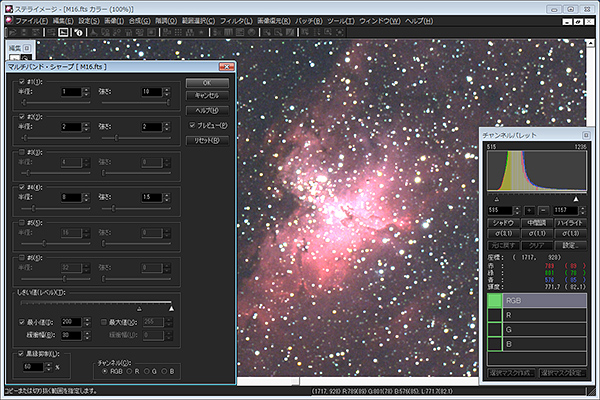Click the 最小値 200 spinner arrows
The width and height of the screenshot is (600, 400).
click(87, 322)
